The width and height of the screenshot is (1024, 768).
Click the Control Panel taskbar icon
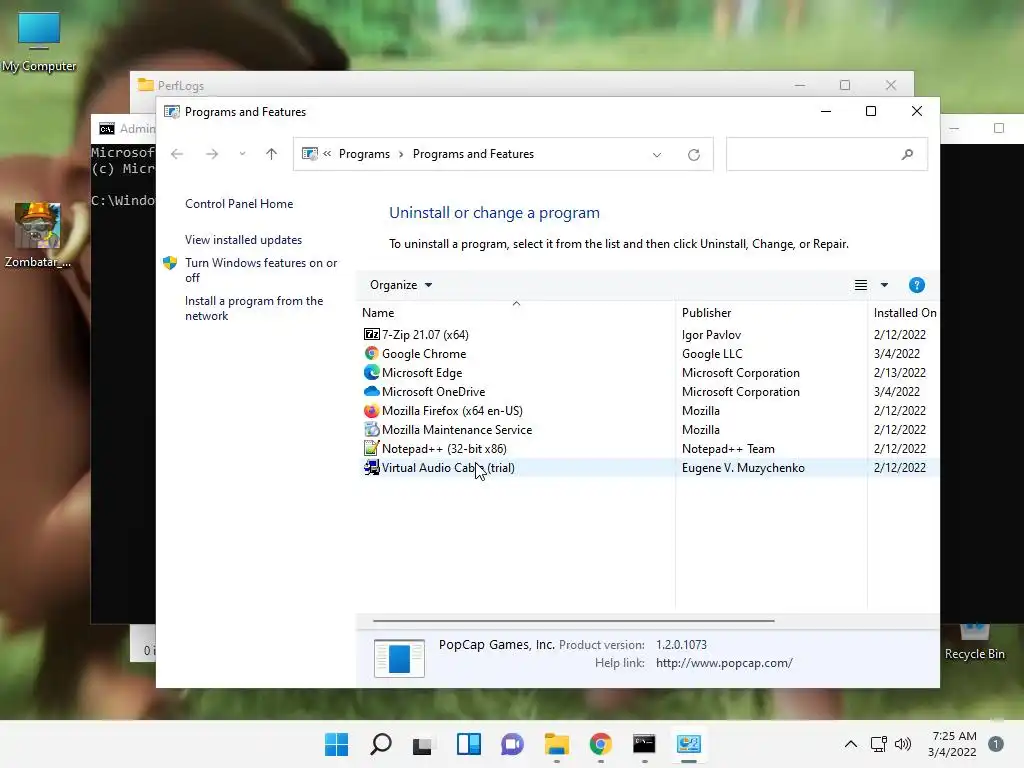pos(688,744)
